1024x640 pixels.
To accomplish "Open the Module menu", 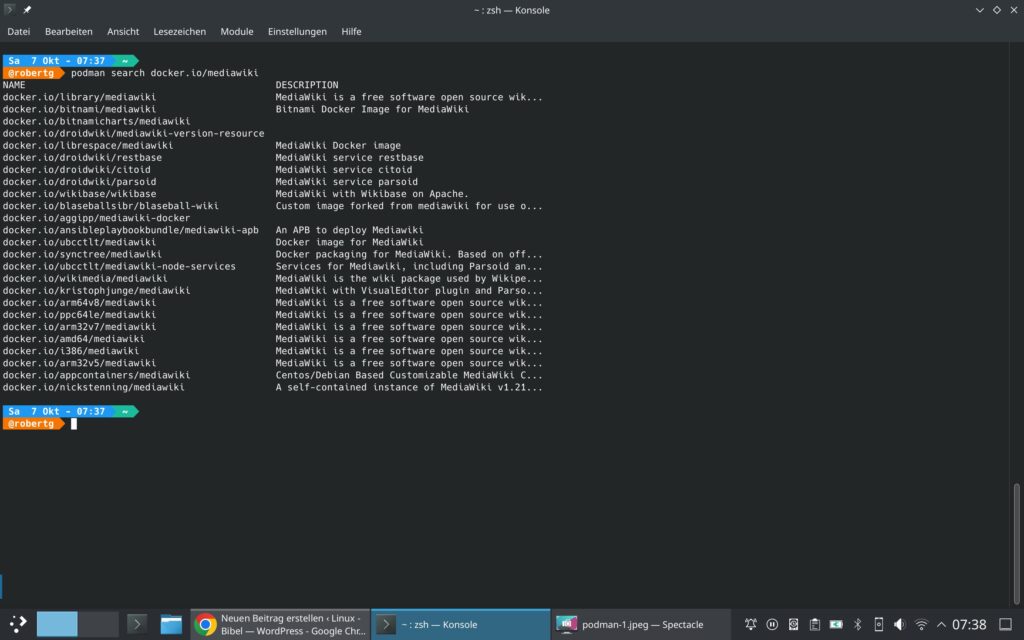I will [x=236, y=31].
